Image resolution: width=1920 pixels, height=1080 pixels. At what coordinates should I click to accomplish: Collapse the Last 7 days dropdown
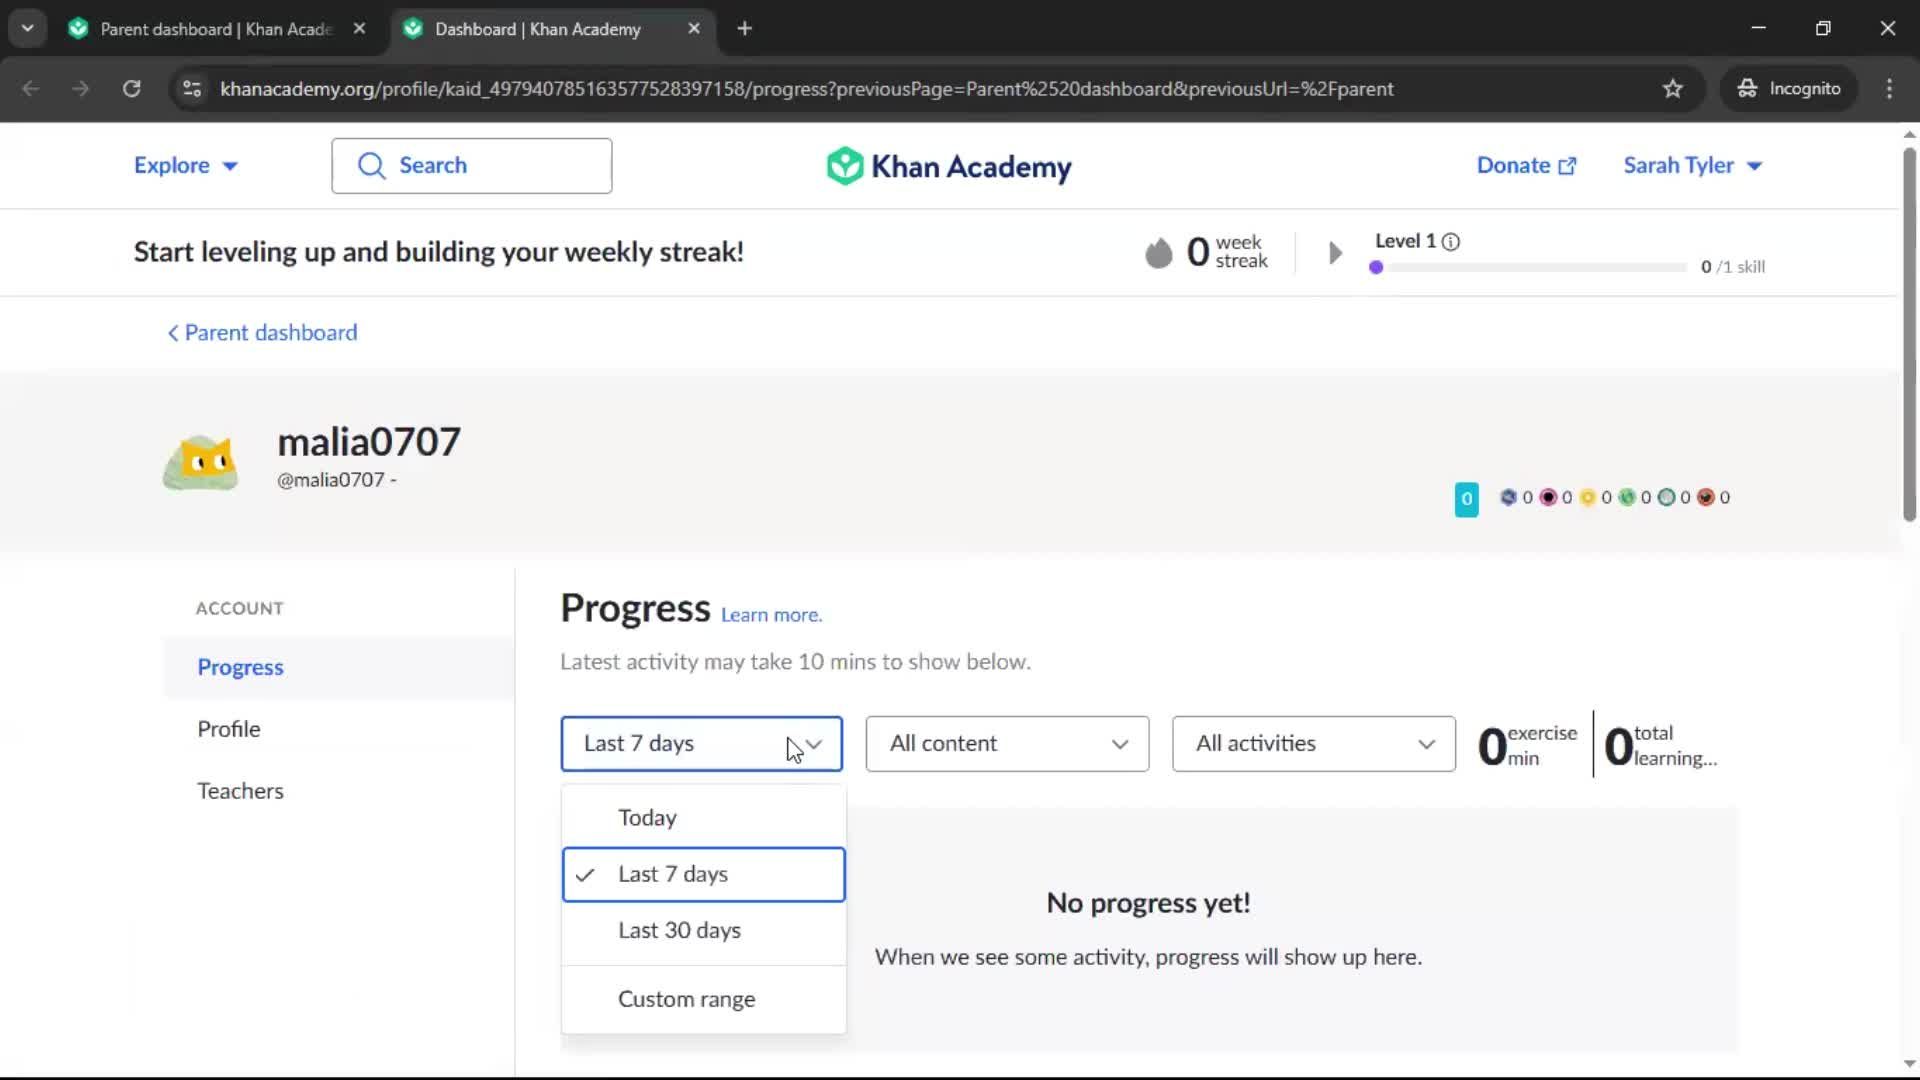701,744
